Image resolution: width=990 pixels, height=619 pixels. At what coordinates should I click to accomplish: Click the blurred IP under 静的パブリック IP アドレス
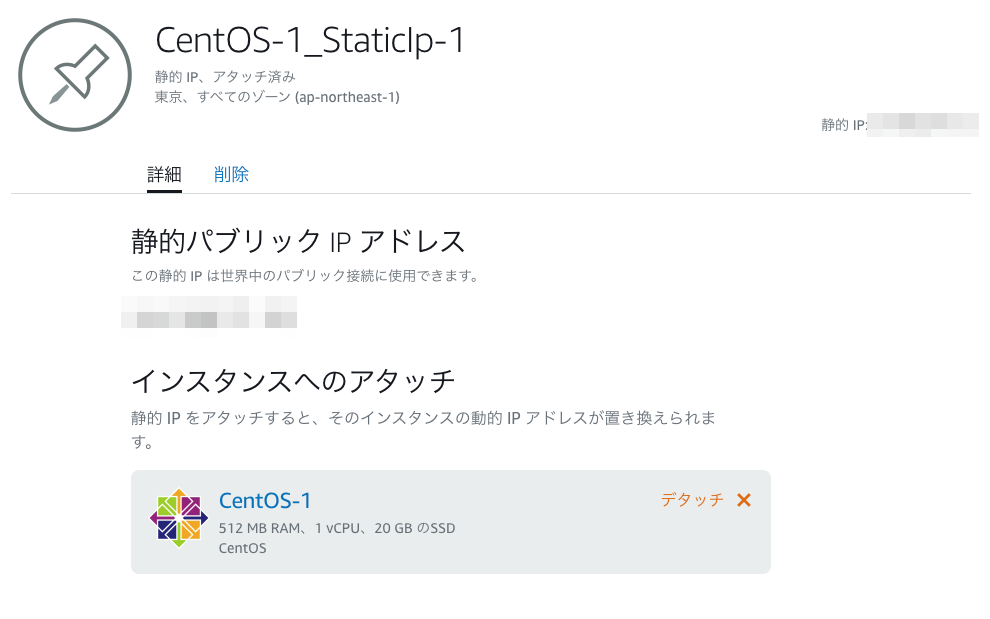(209, 312)
